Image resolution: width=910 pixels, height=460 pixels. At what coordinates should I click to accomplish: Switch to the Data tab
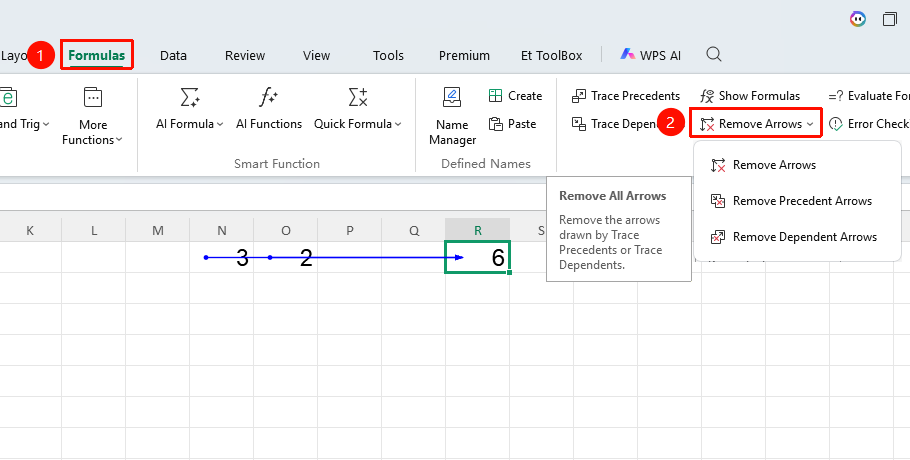(173, 56)
